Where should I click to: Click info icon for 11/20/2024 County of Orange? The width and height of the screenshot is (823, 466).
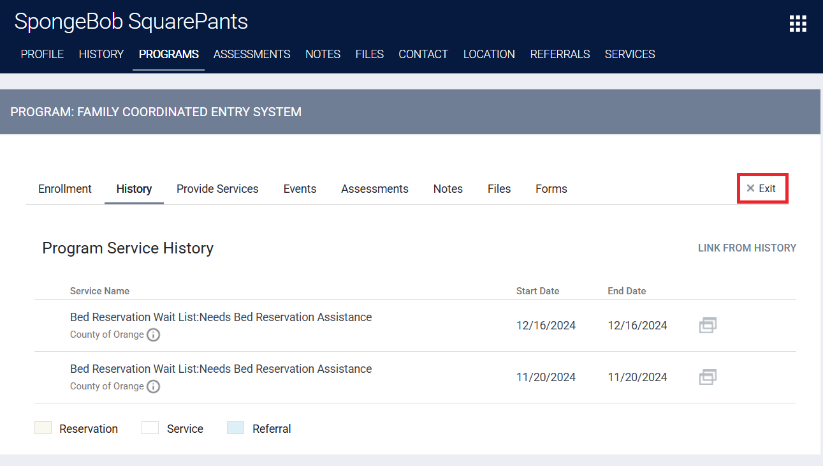coord(153,387)
